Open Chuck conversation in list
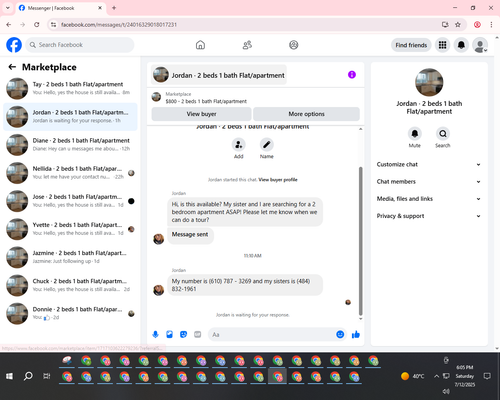Viewport: 500px width, 400px height. click(70, 285)
